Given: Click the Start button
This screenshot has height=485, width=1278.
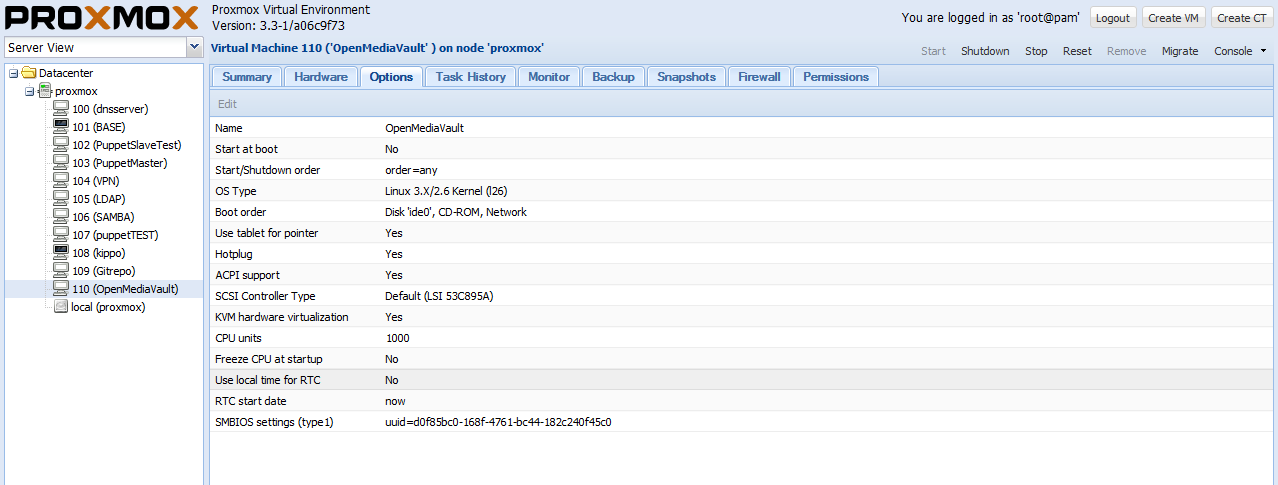Looking at the screenshot, I should (933, 51).
